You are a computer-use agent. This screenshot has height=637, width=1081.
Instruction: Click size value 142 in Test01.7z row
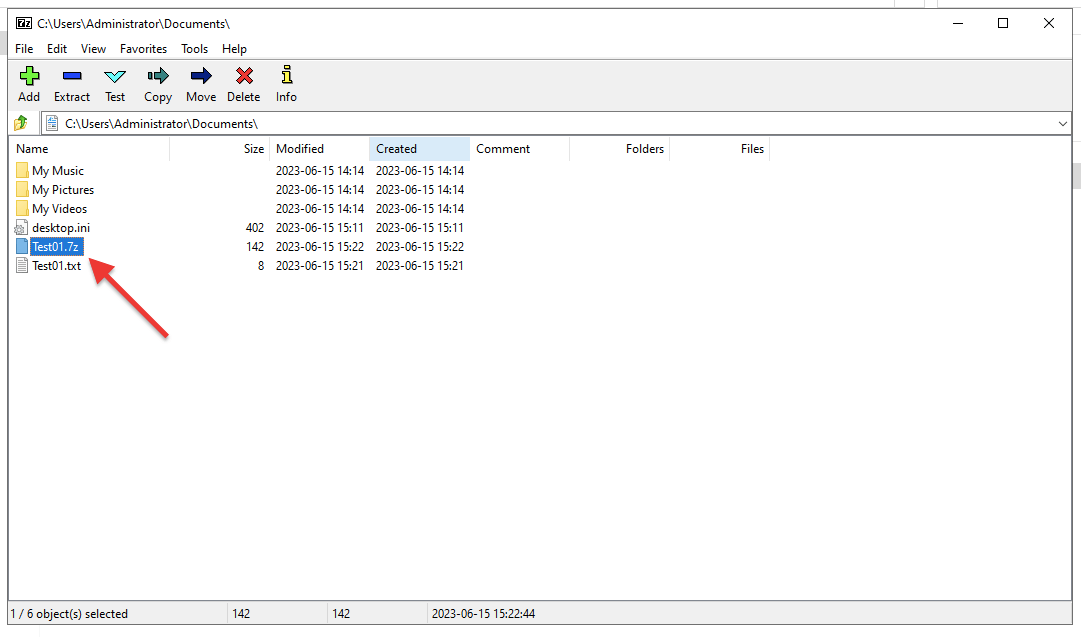(x=254, y=246)
